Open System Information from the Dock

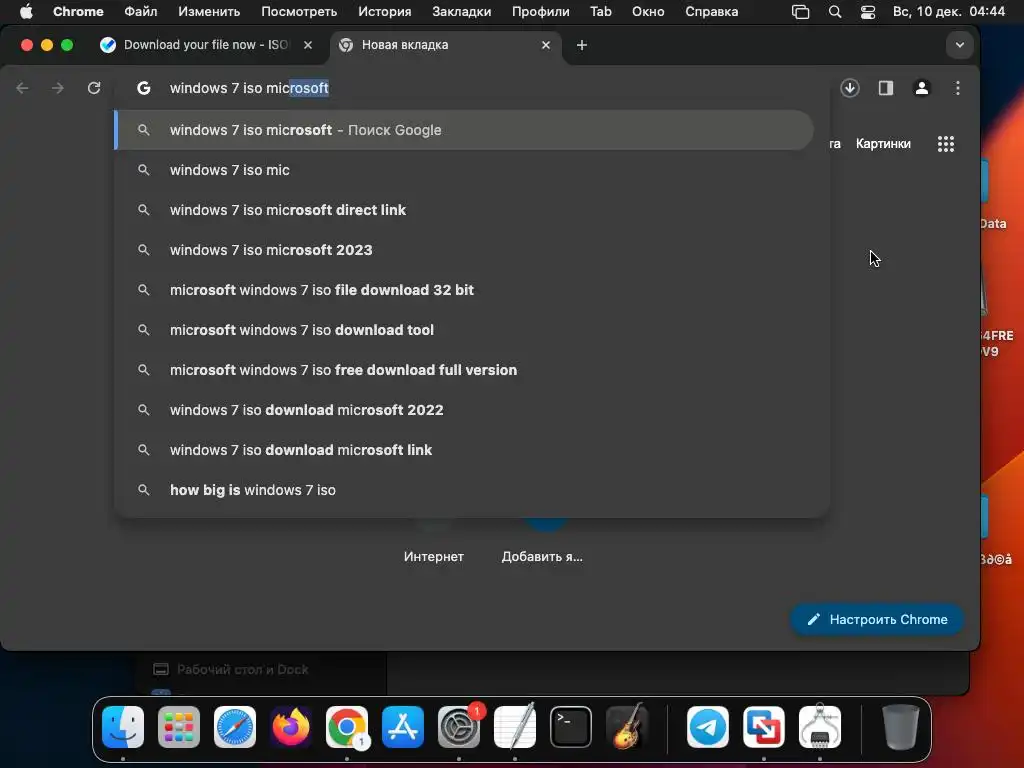click(820, 727)
